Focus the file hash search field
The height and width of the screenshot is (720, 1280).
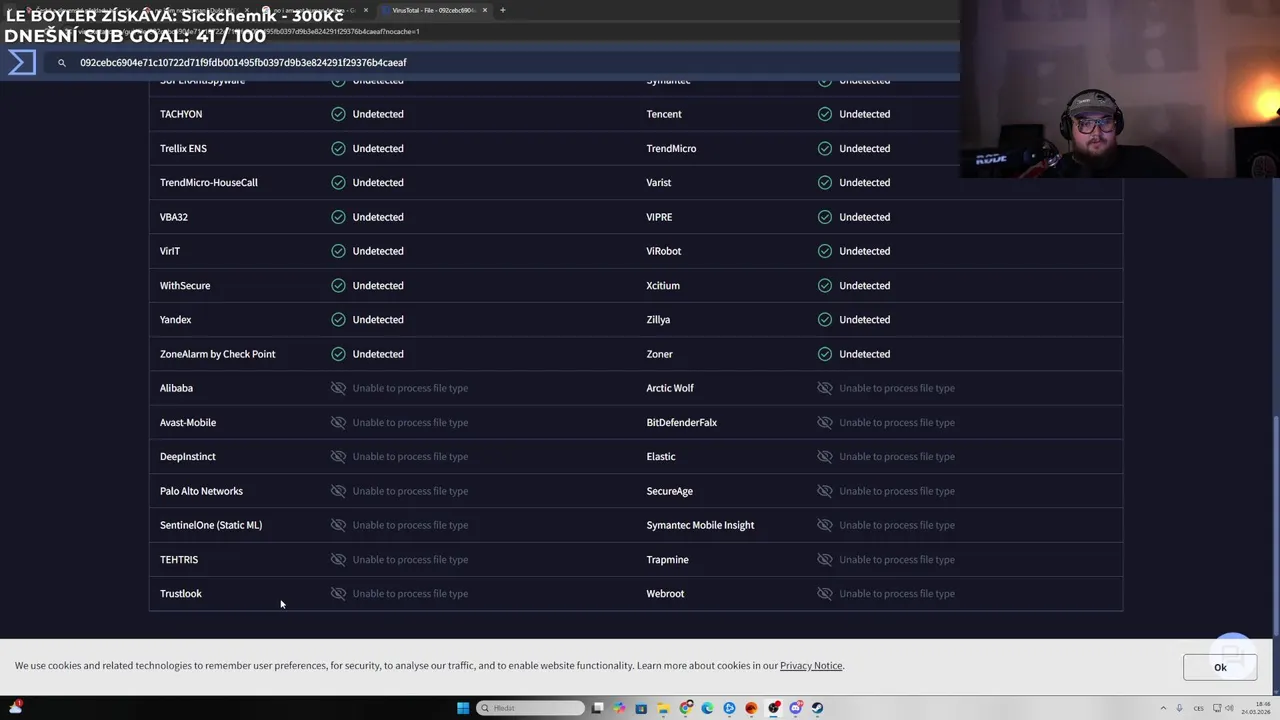coord(500,62)
